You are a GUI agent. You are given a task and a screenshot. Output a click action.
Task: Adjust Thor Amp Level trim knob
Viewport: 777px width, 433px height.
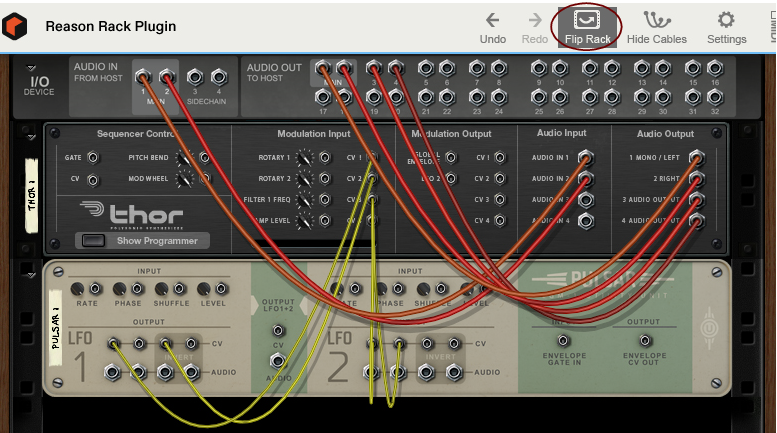coord(304,221)
